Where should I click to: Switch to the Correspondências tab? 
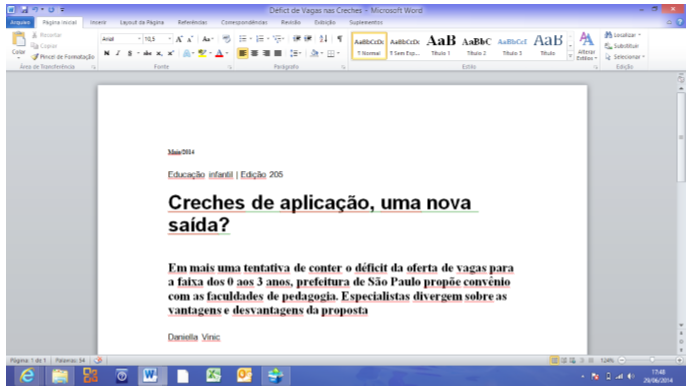[244, 22]
